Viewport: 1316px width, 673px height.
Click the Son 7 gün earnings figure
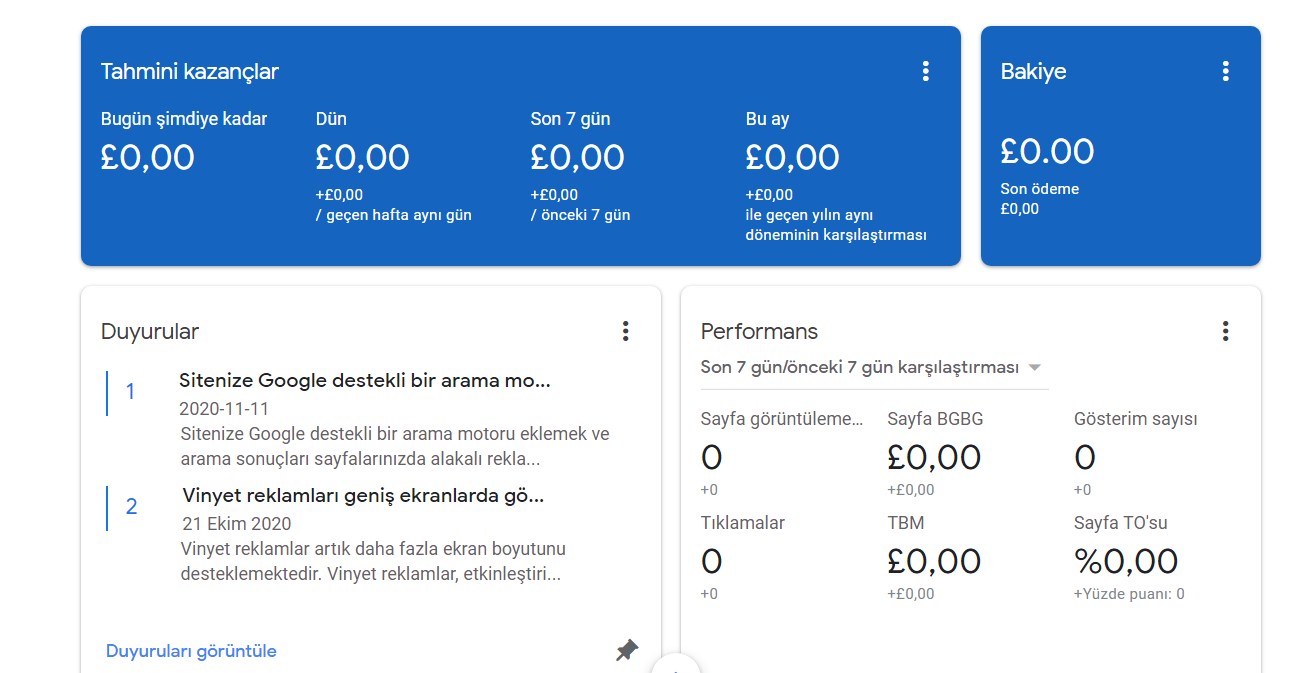577,157
